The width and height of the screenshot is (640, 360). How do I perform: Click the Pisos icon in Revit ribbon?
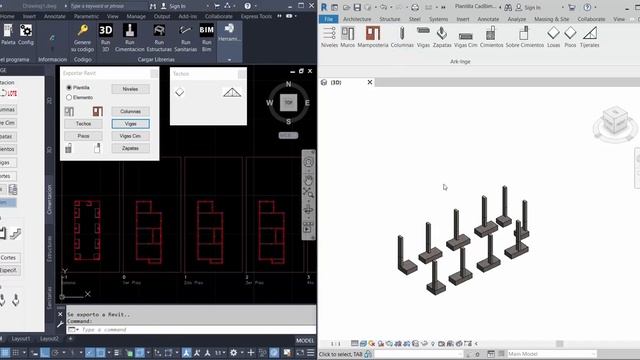coord(570,32)
